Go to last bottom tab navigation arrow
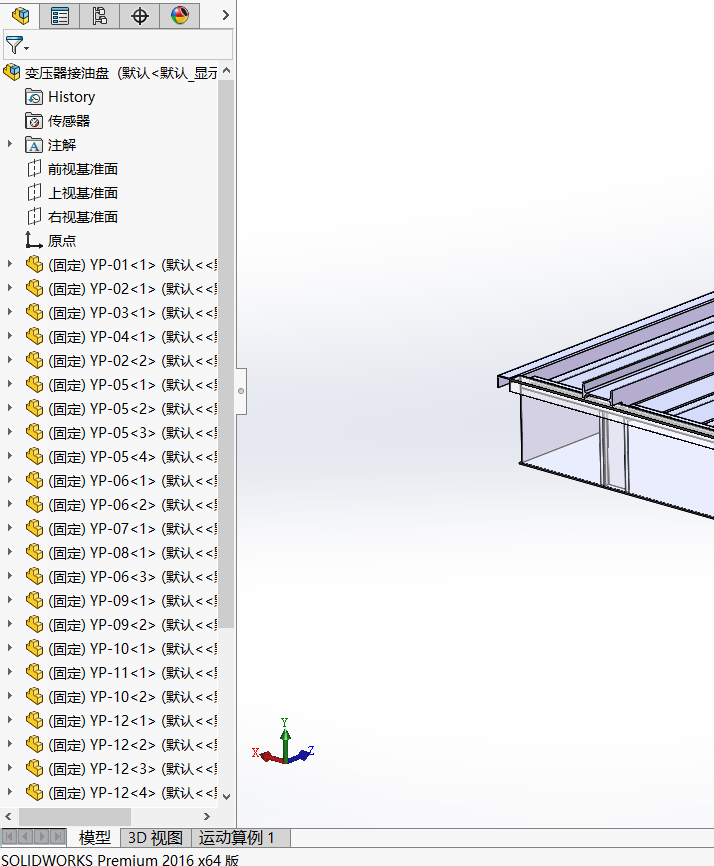The image size is (714, 866). click(x=57, y=837)
